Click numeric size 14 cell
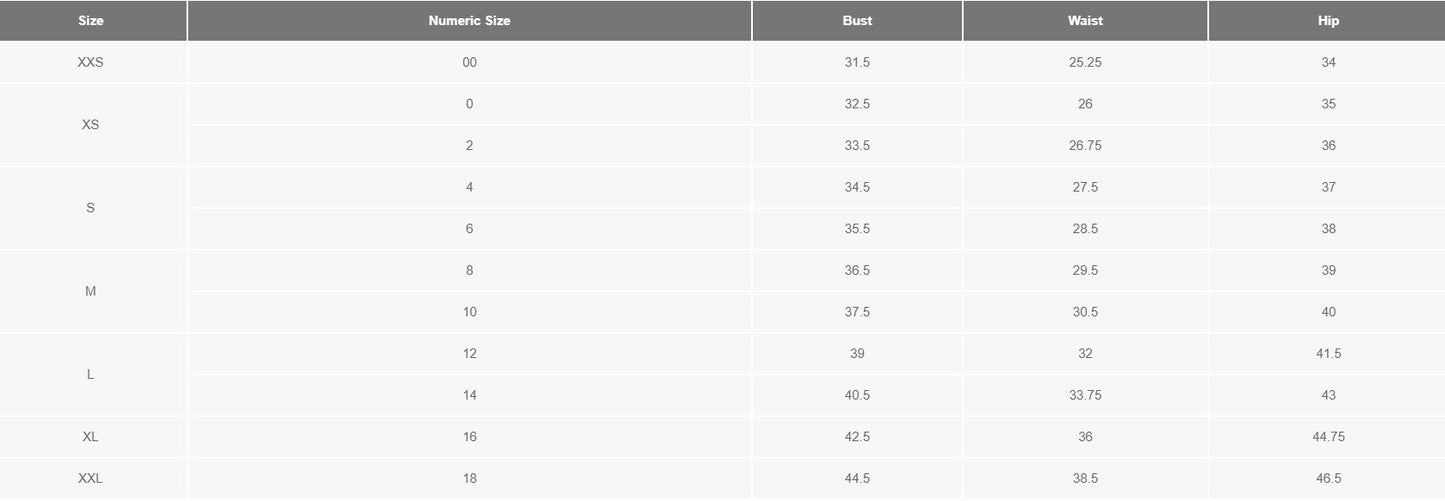Viewport: 1445px width, 501px height. [469, 395]
